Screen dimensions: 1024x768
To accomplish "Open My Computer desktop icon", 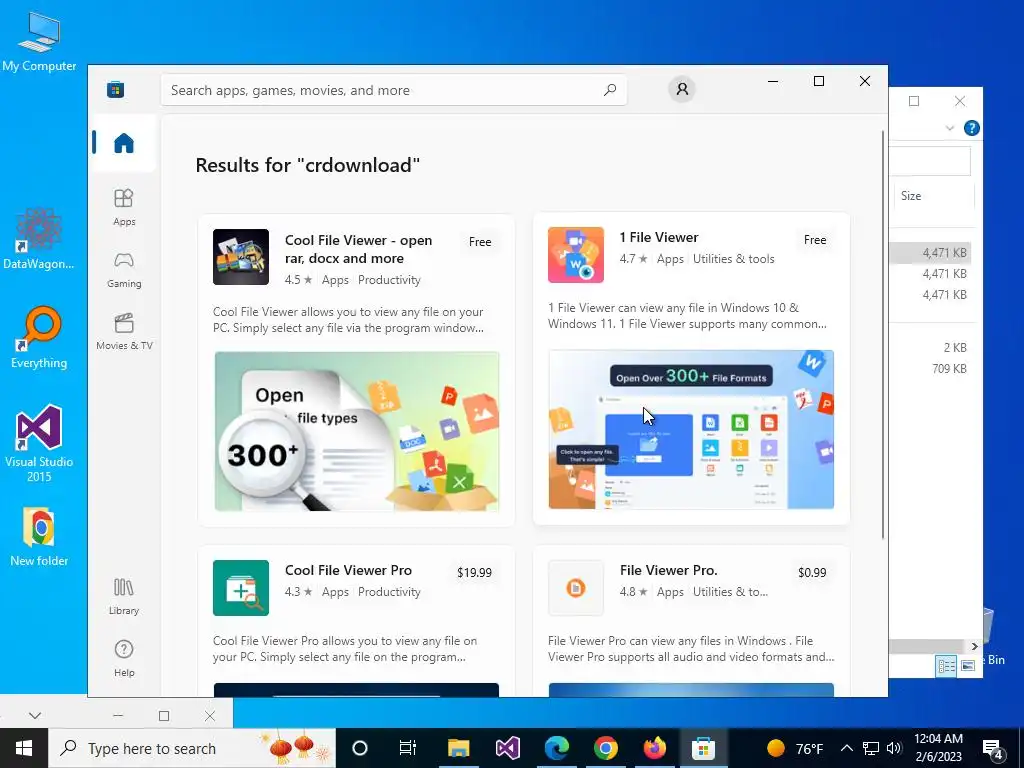I will coord(39,42).
